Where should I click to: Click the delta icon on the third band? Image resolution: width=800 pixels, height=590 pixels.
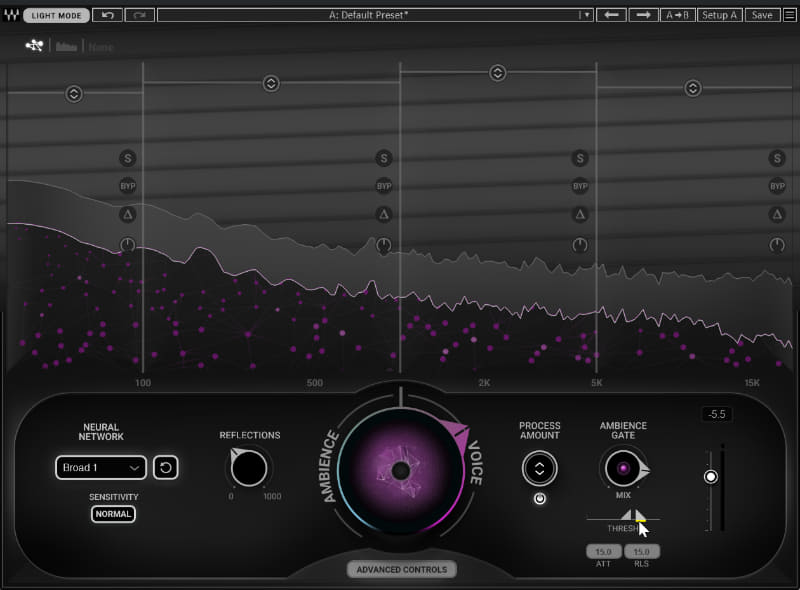pos(580,214)
